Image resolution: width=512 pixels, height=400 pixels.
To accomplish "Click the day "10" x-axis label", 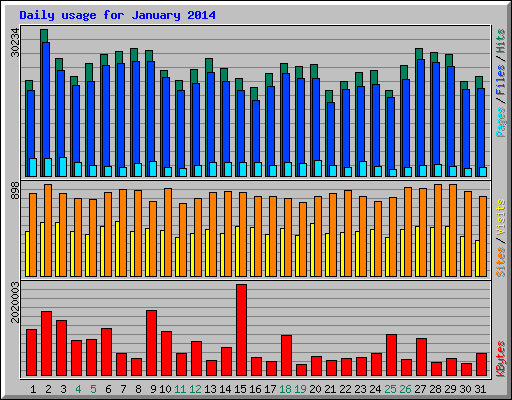I will [x=165, y=389].
